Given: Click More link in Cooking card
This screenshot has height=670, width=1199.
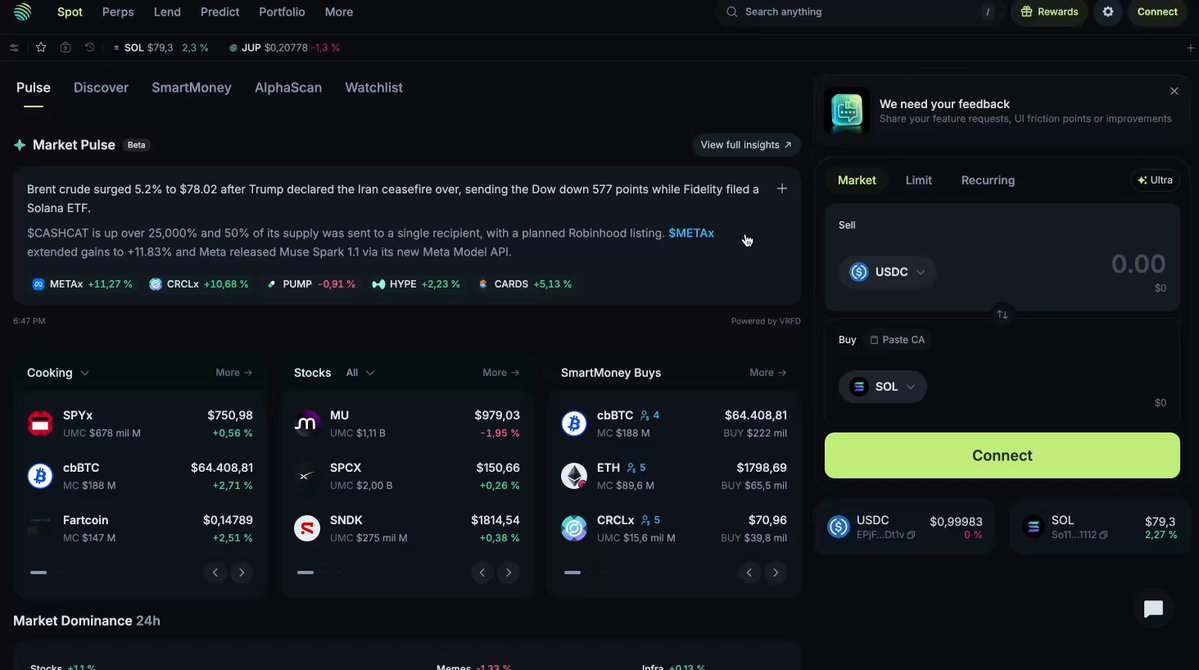Looking at the screenshot, I should tap(234, 372).
